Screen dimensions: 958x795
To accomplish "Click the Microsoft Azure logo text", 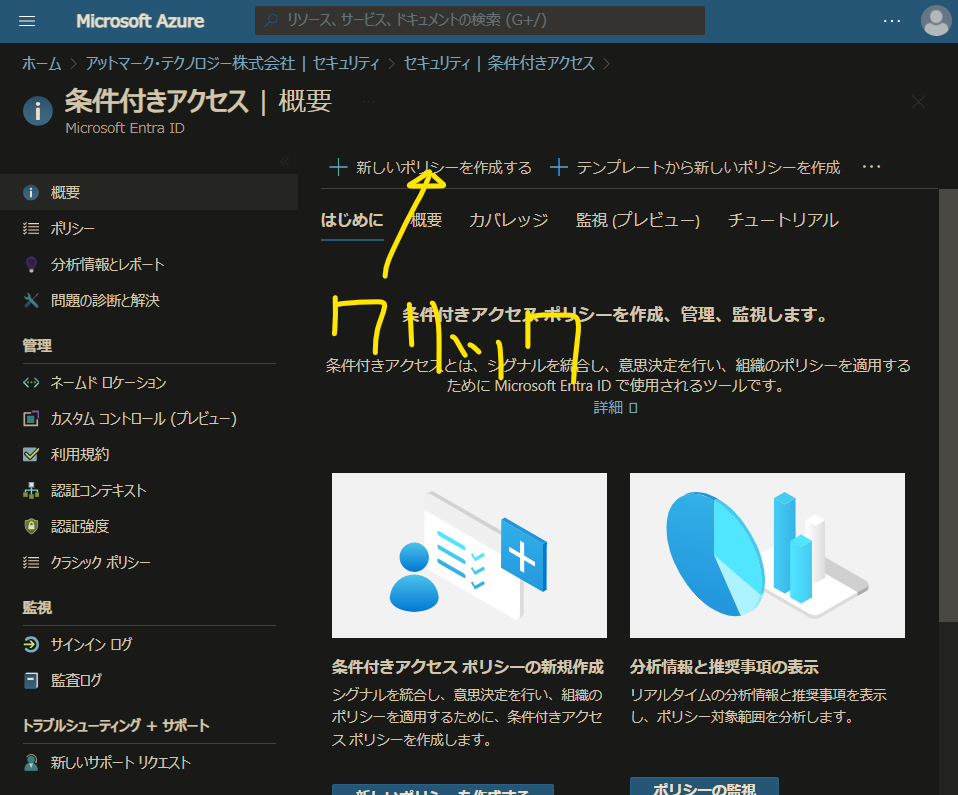I will (x=140, y=21).
